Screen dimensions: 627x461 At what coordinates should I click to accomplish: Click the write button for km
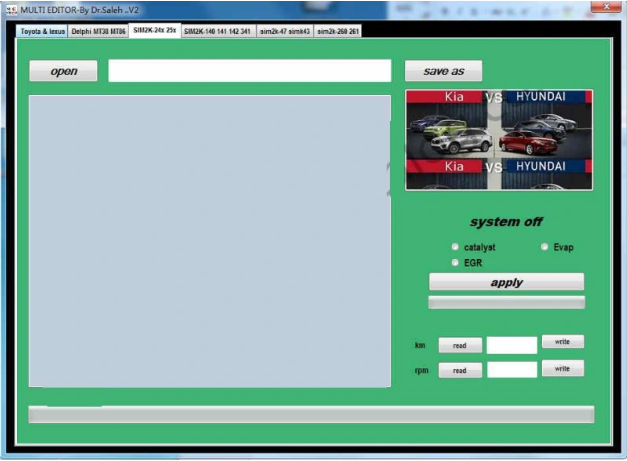pyautogui.click(x=562, y=342)
